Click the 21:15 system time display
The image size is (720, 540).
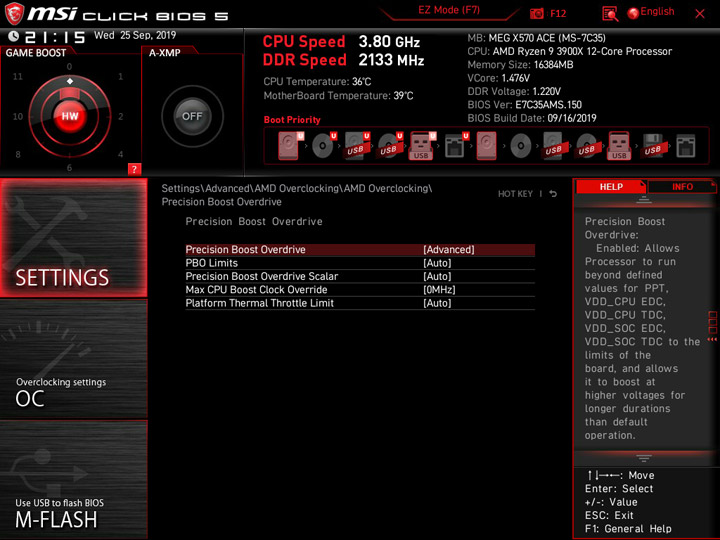click(x=55, y=37)
